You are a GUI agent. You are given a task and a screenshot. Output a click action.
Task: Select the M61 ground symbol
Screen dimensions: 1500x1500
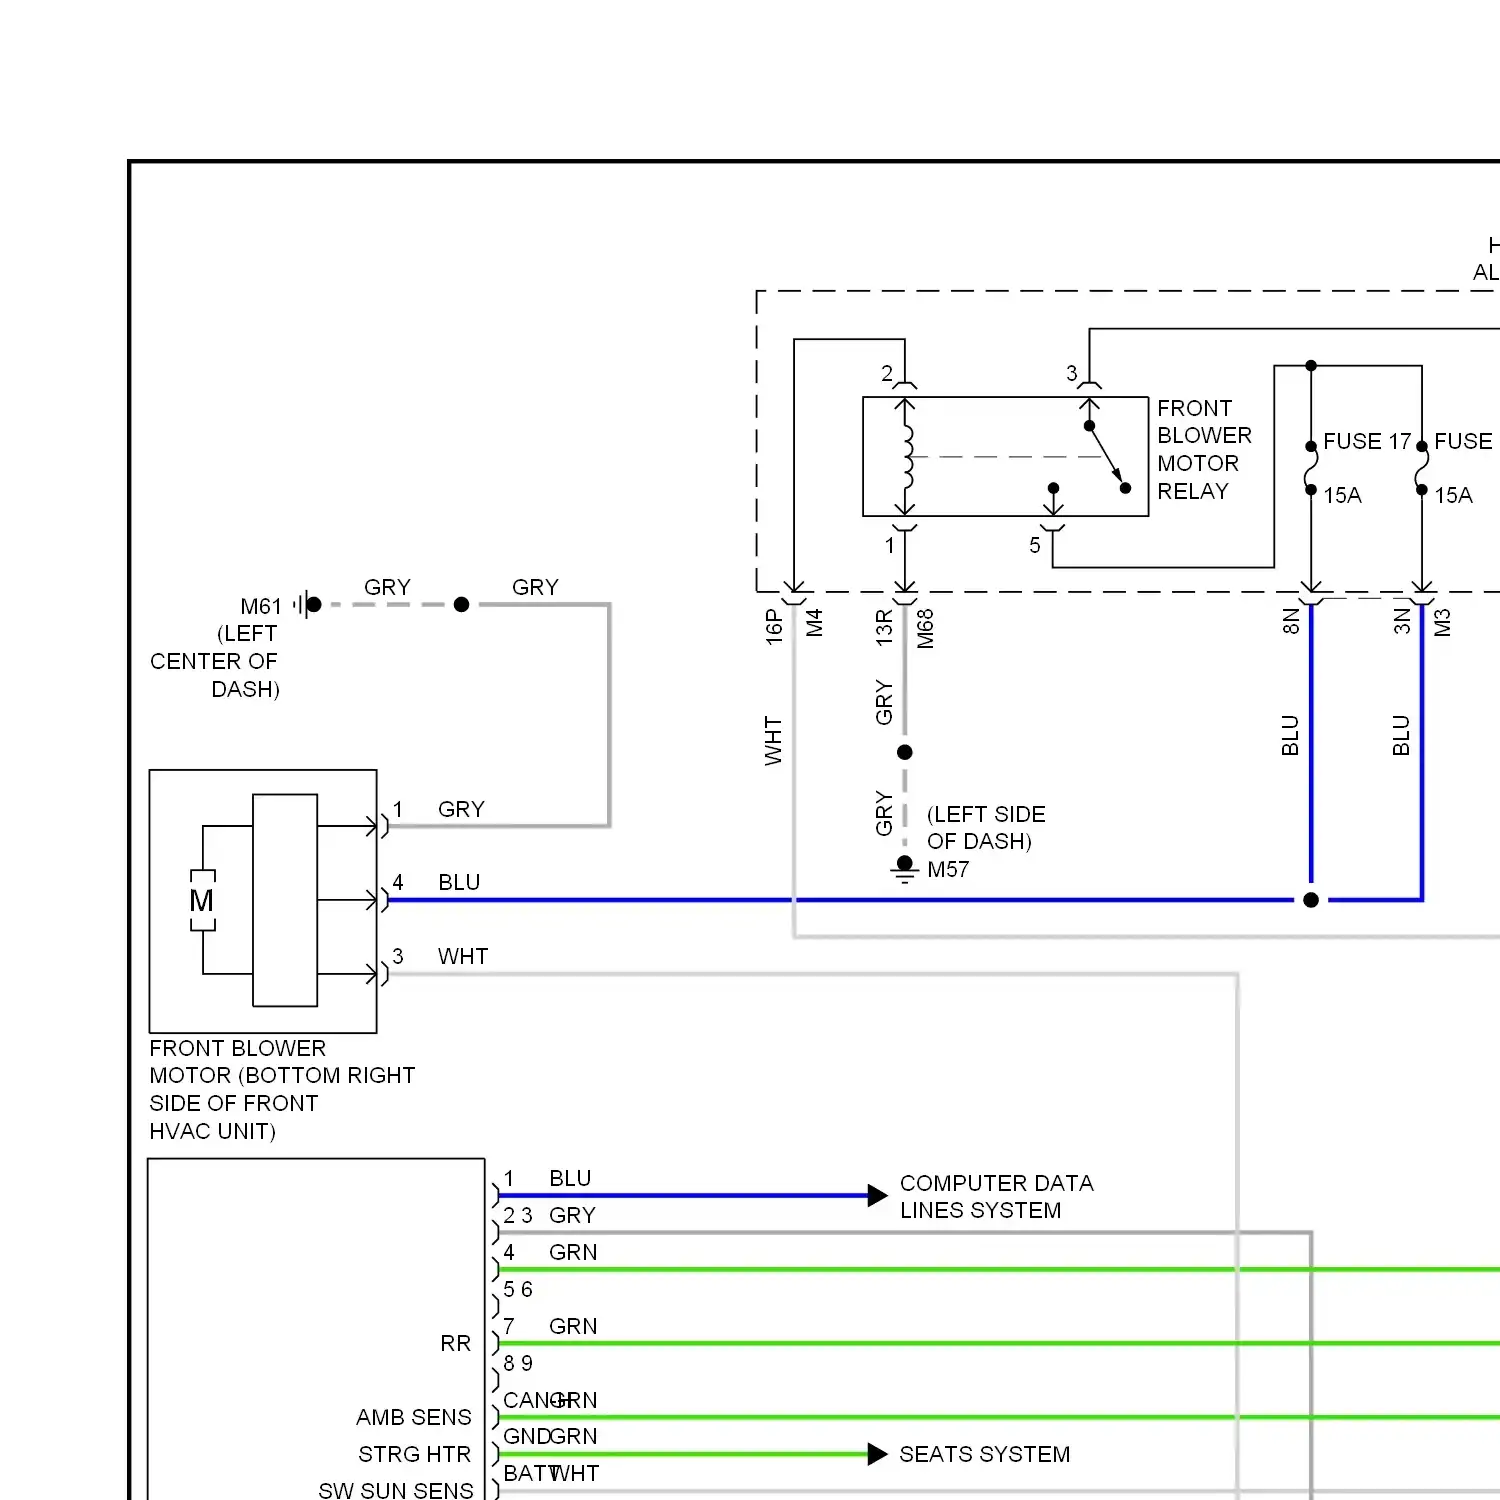[307, 605]
